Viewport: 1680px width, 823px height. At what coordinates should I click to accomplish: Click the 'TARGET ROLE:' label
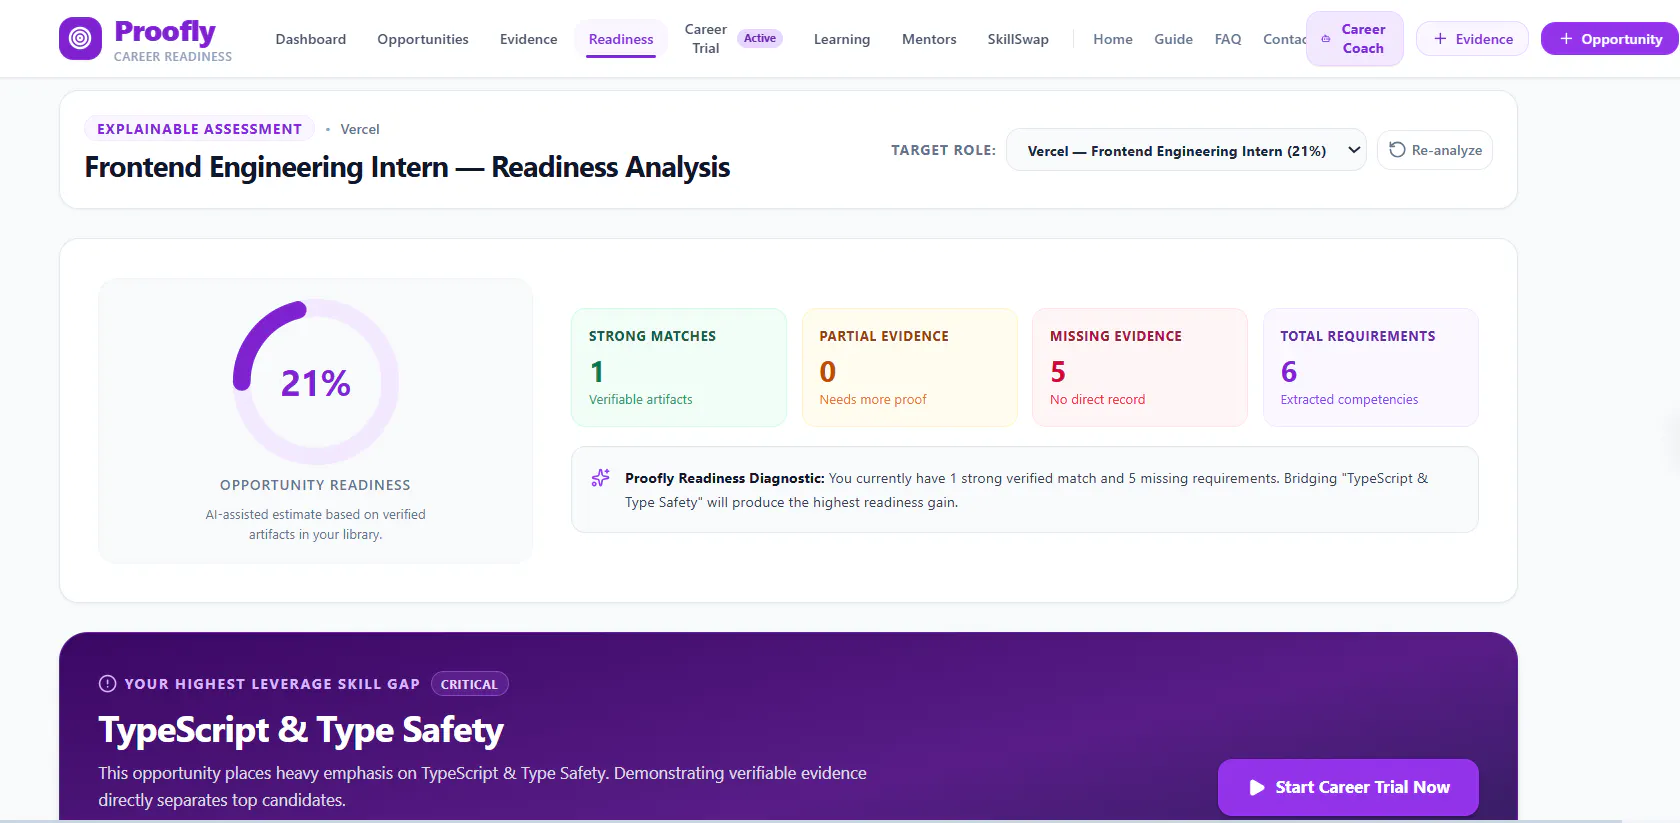pyautogui.click(x=943, y=150)
